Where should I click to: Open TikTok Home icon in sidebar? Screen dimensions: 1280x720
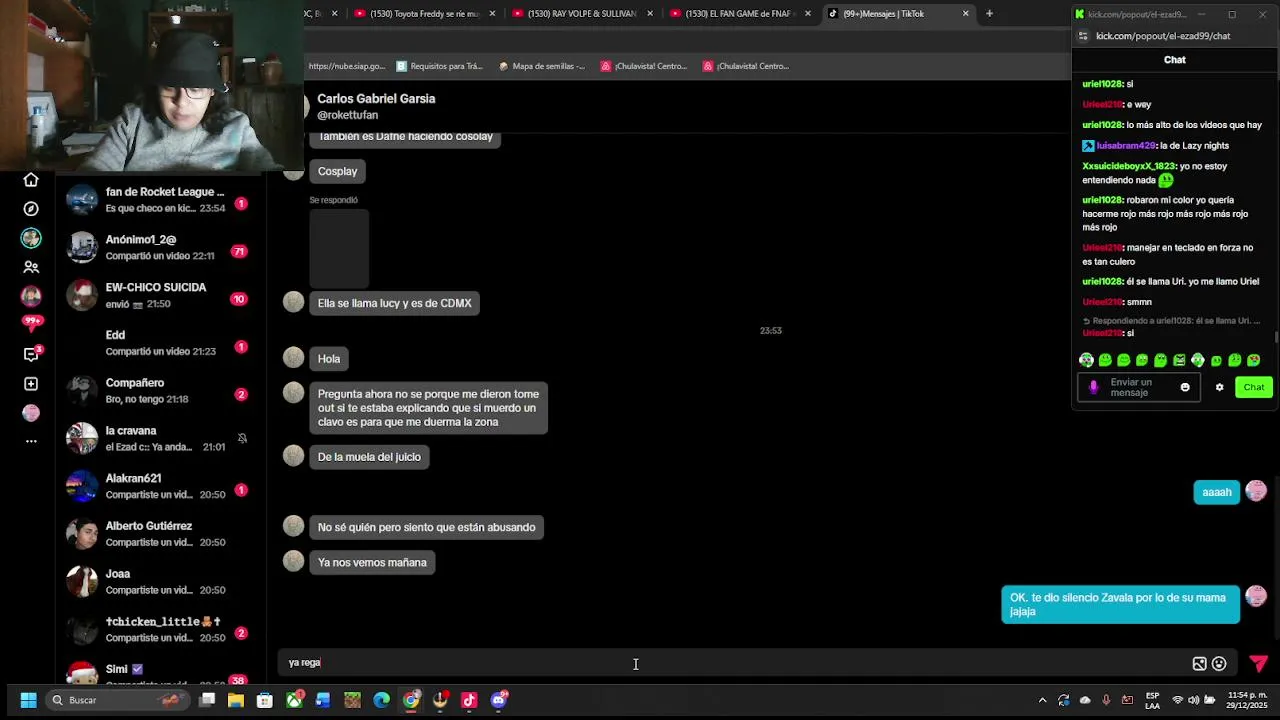[x=31, y=180]
